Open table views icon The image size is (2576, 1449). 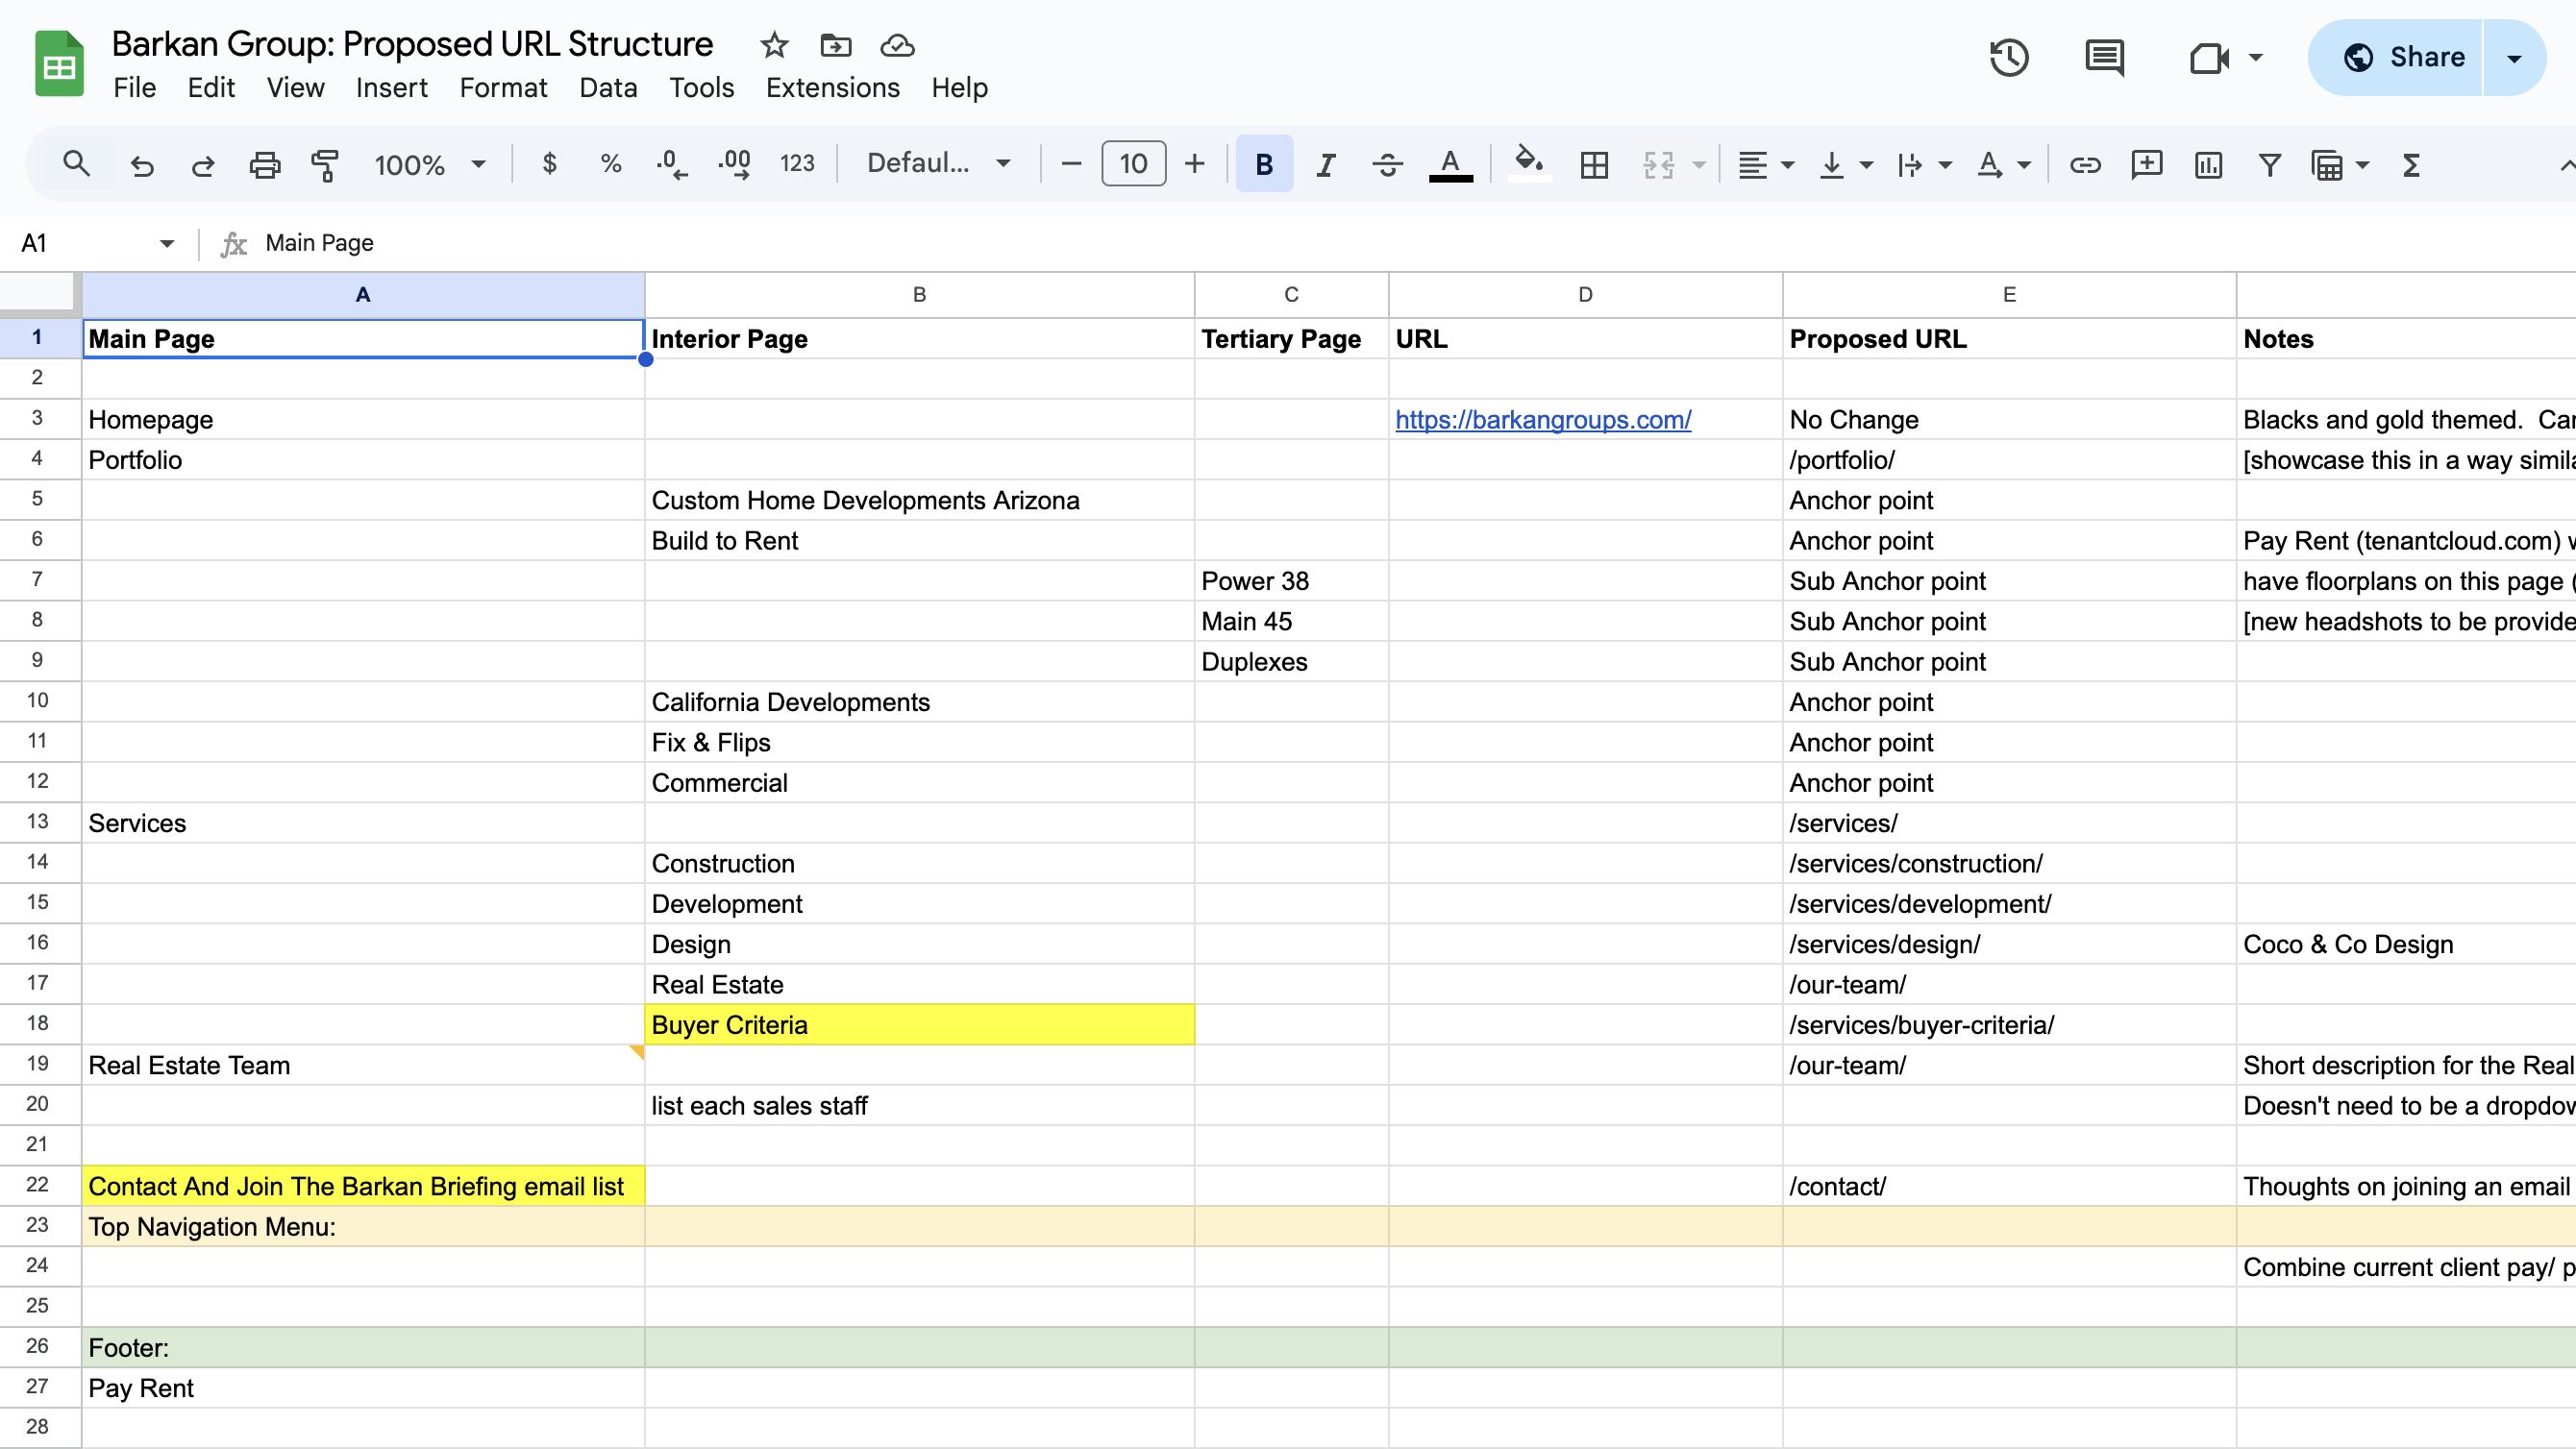pyautogui.click(x=2327, y=164)
